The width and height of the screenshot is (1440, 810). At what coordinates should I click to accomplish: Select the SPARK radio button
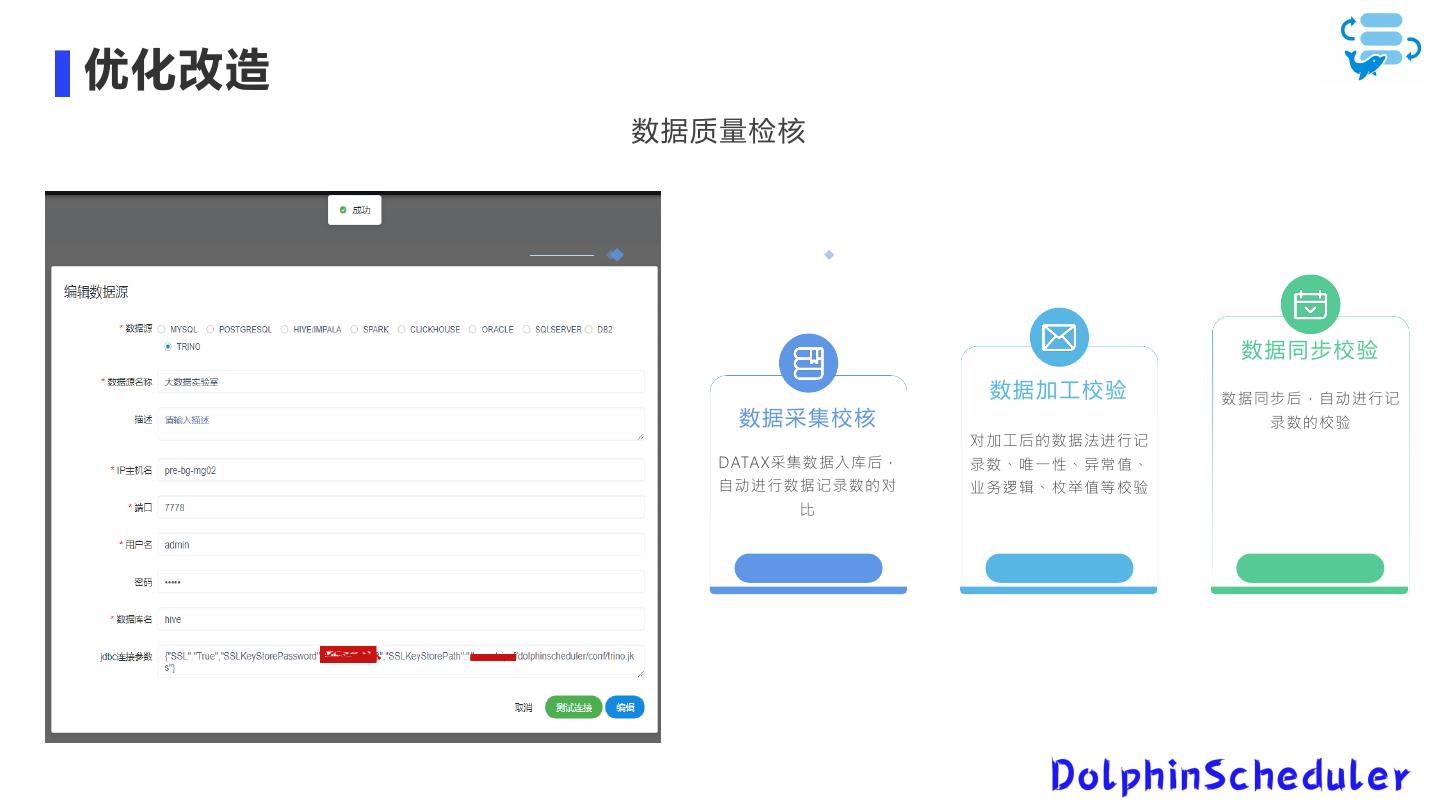(x=354, y=329)
